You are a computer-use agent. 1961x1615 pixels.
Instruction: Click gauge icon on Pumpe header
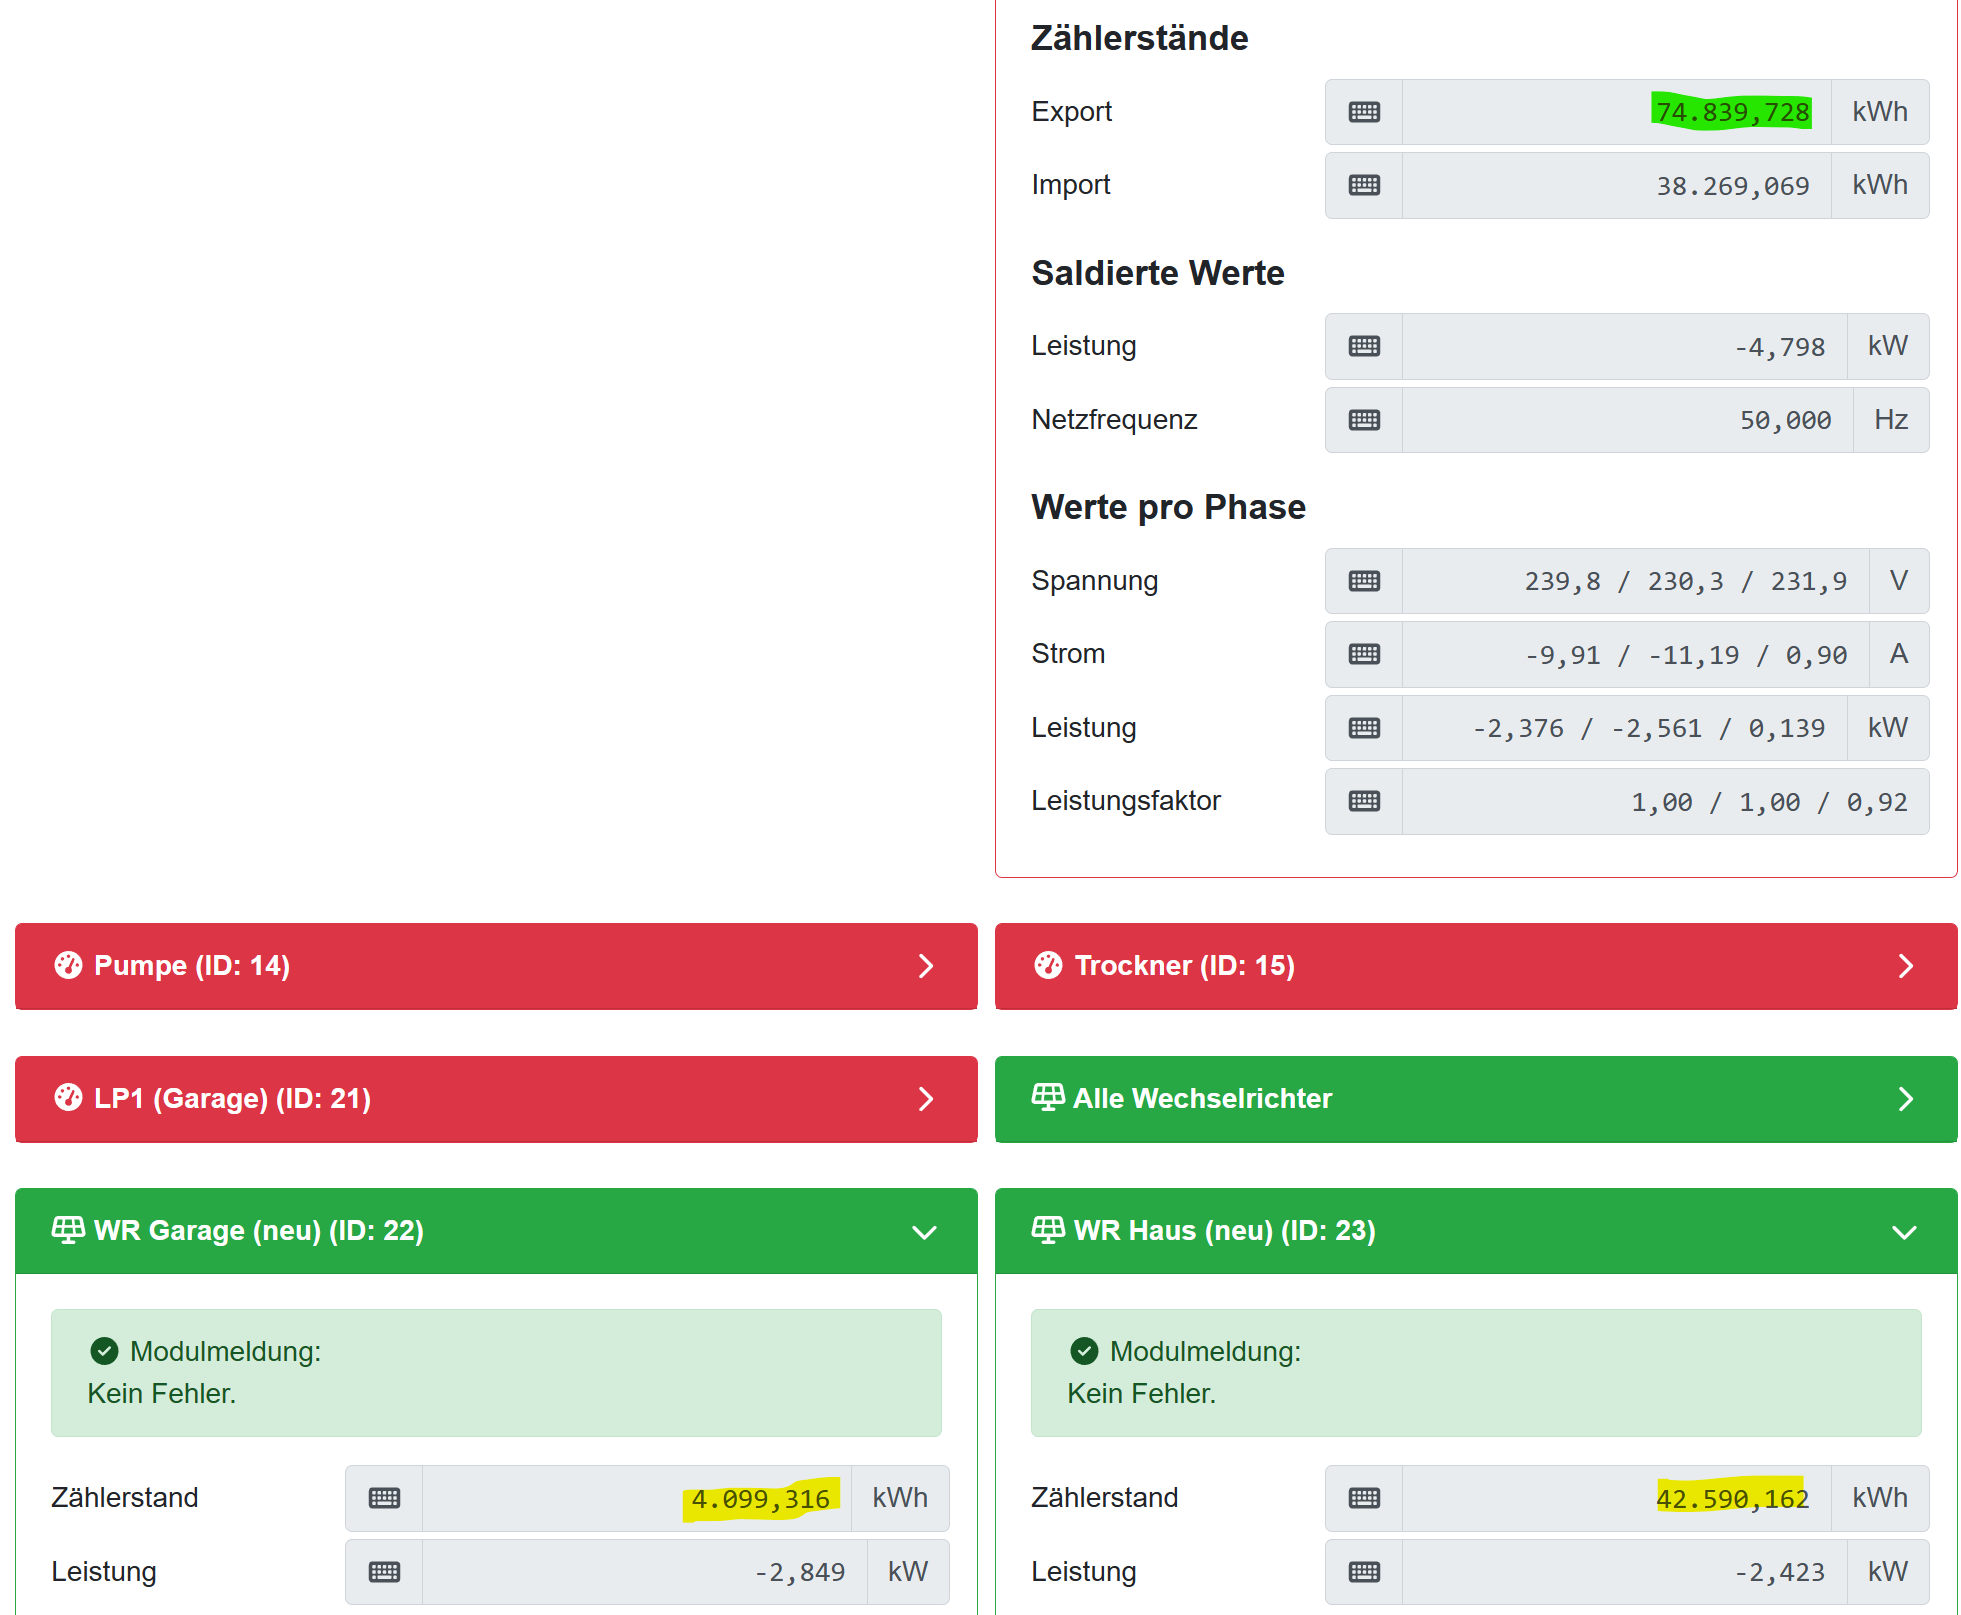tap(68, 965)
